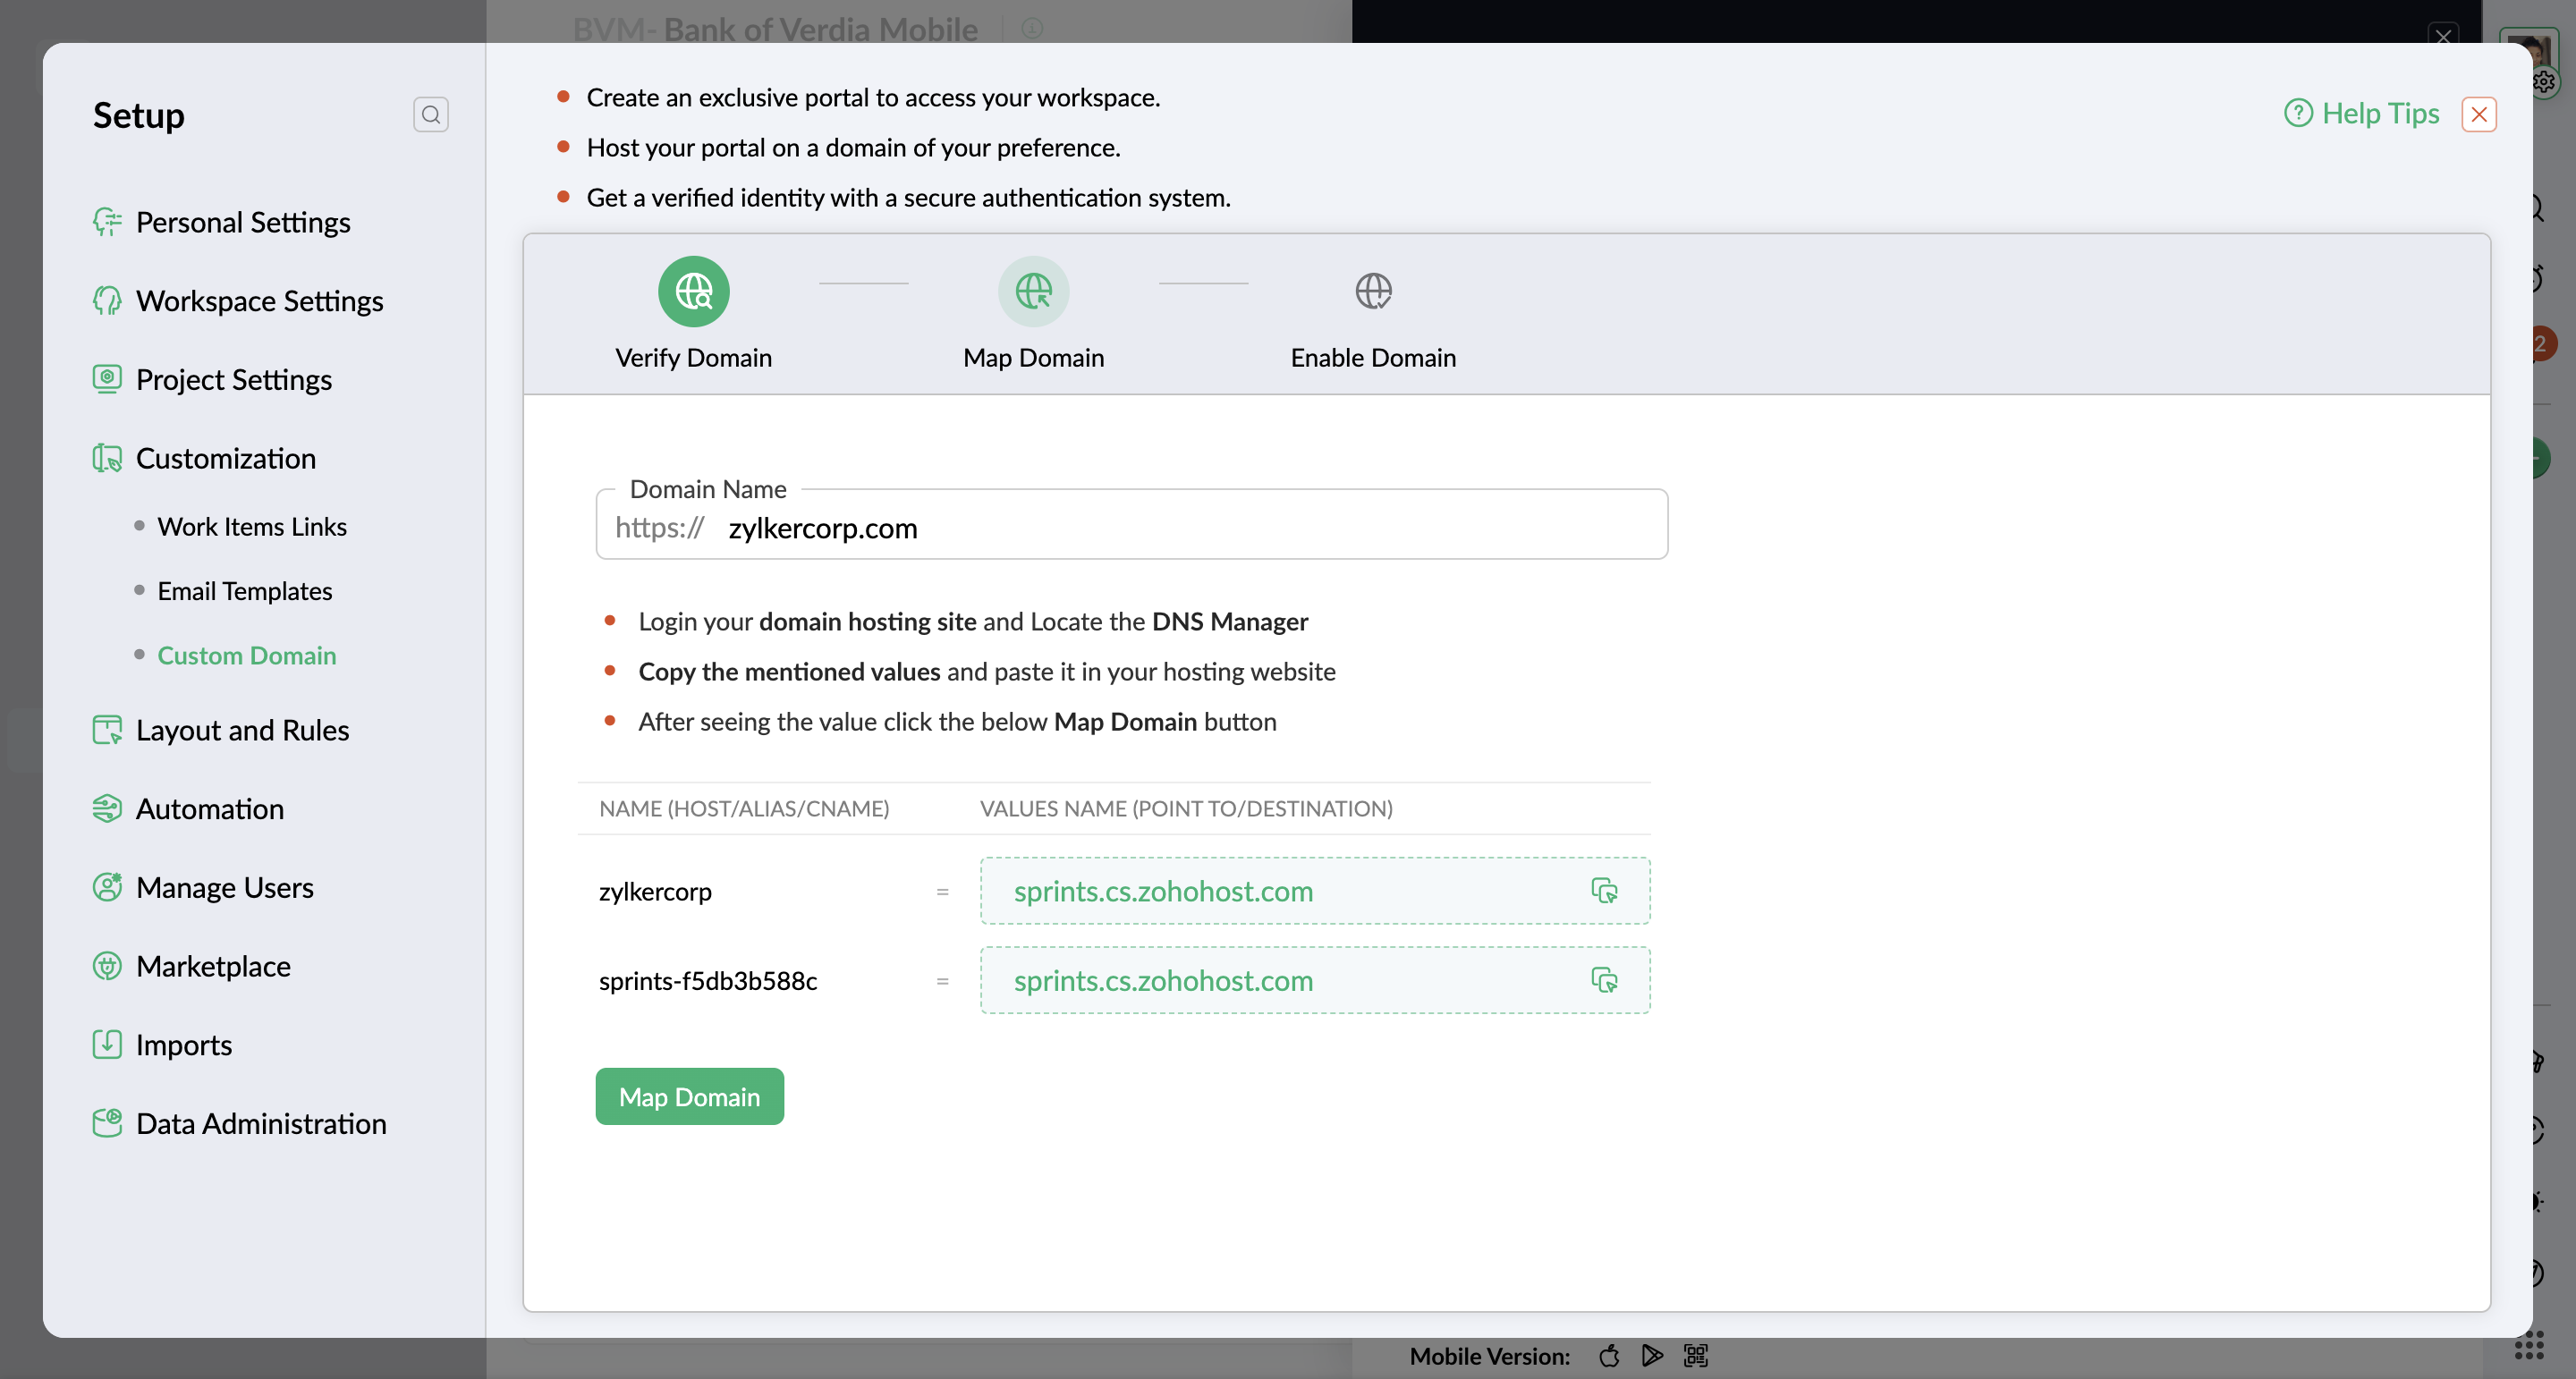Open the Google Play mobile icon

tap(1652, 1356)
